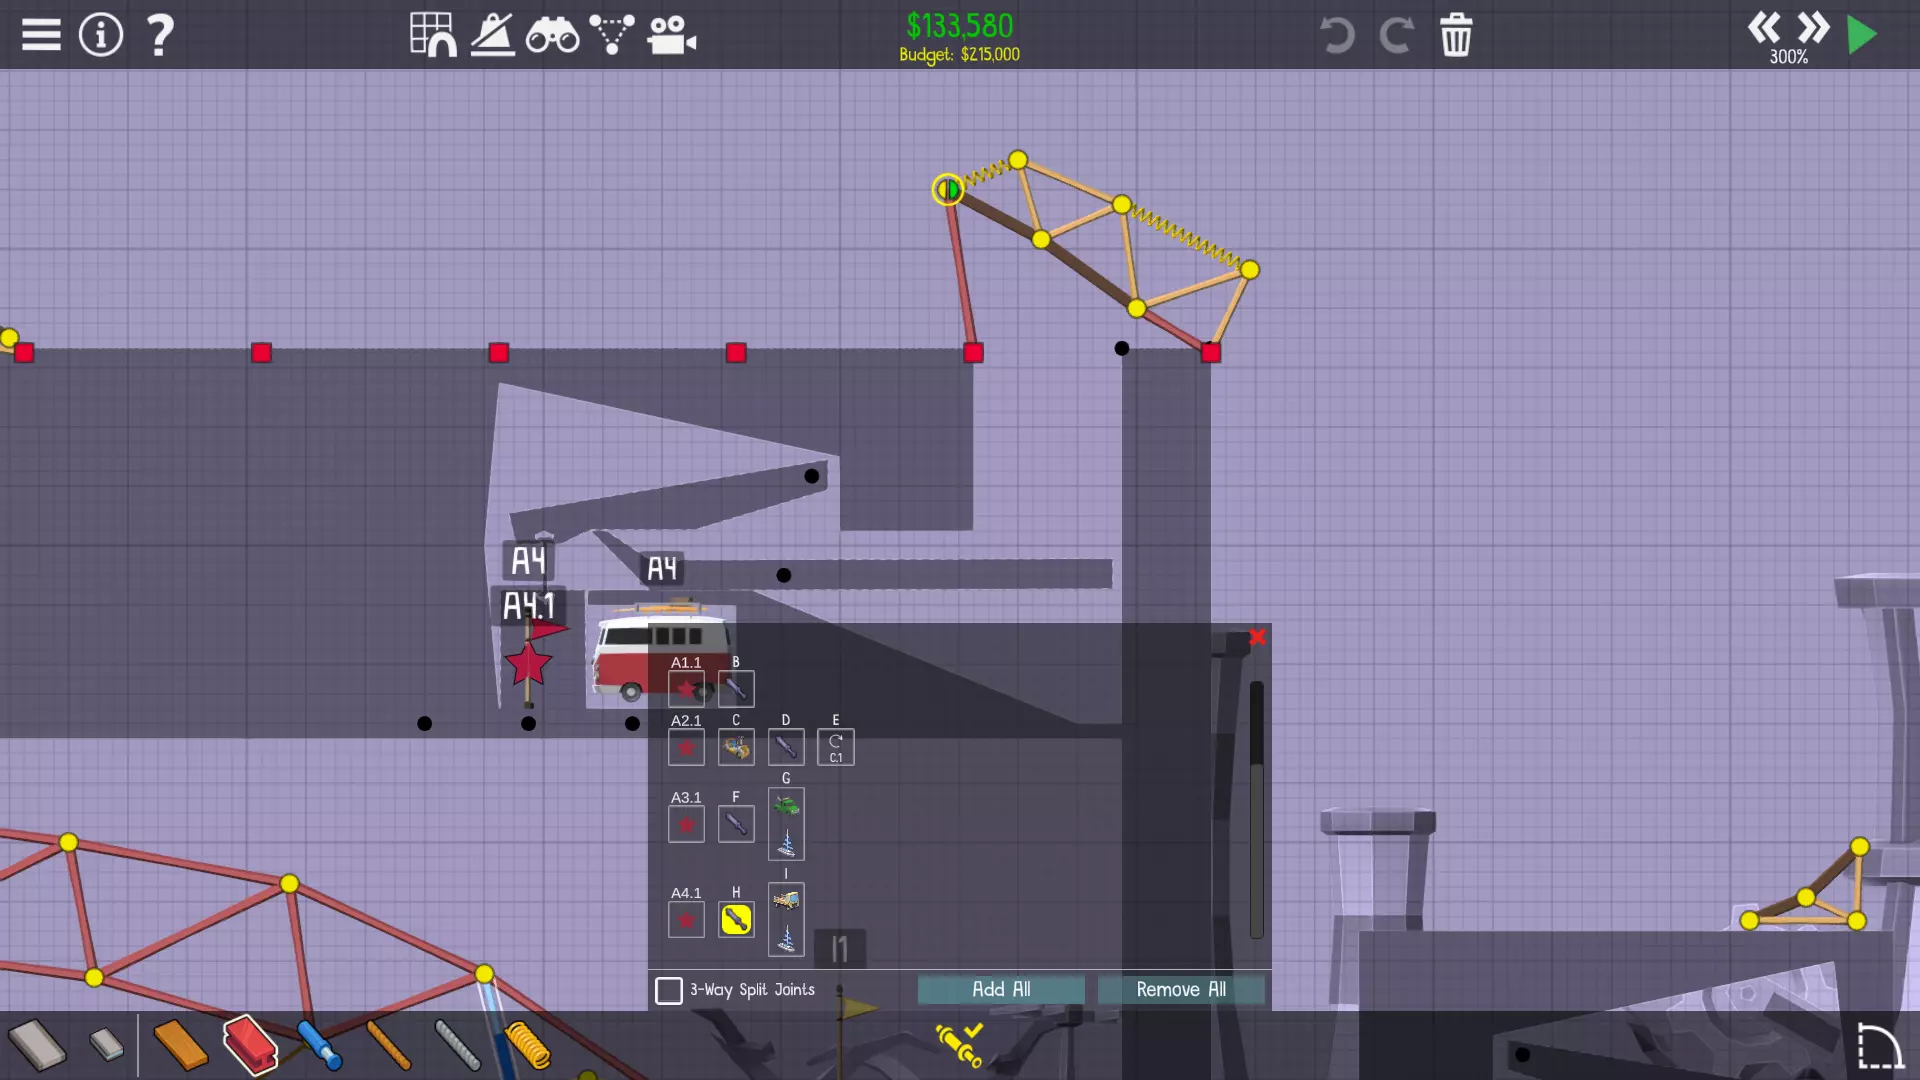The height and width of the screenshot is (1080, 1920).
Task: Toggle hydraulic phase B piston box
Action: (x=736, y=688)
